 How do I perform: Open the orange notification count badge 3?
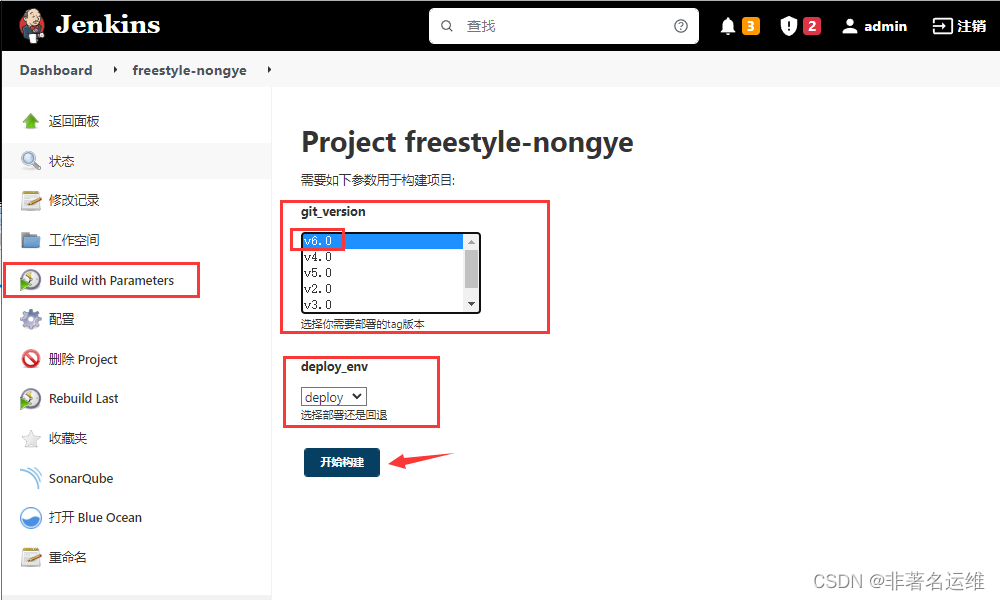click(x=751, y=26)
